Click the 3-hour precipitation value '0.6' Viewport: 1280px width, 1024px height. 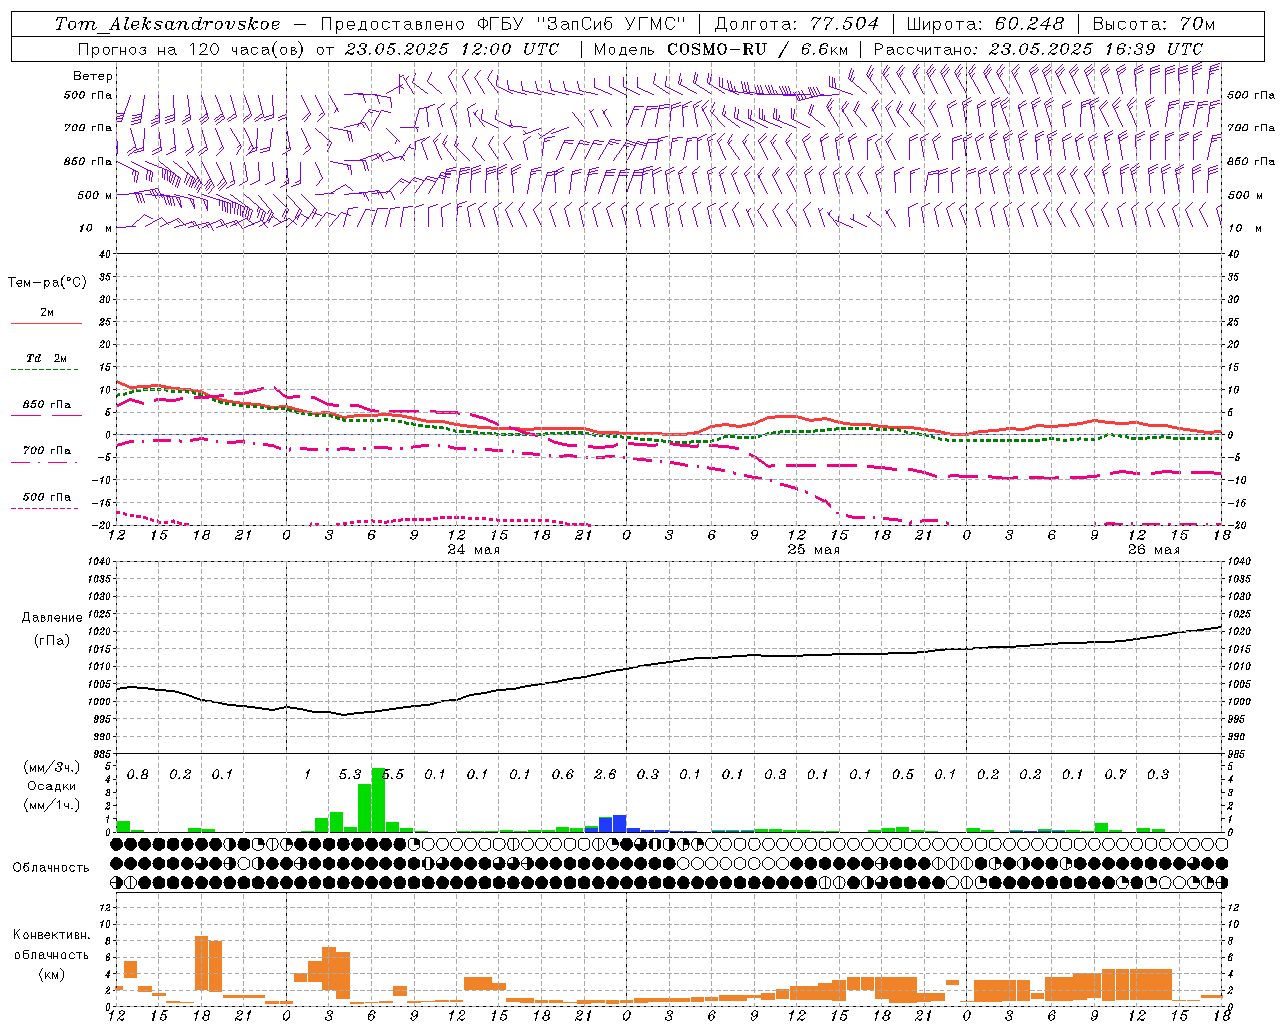click(563, 775)
